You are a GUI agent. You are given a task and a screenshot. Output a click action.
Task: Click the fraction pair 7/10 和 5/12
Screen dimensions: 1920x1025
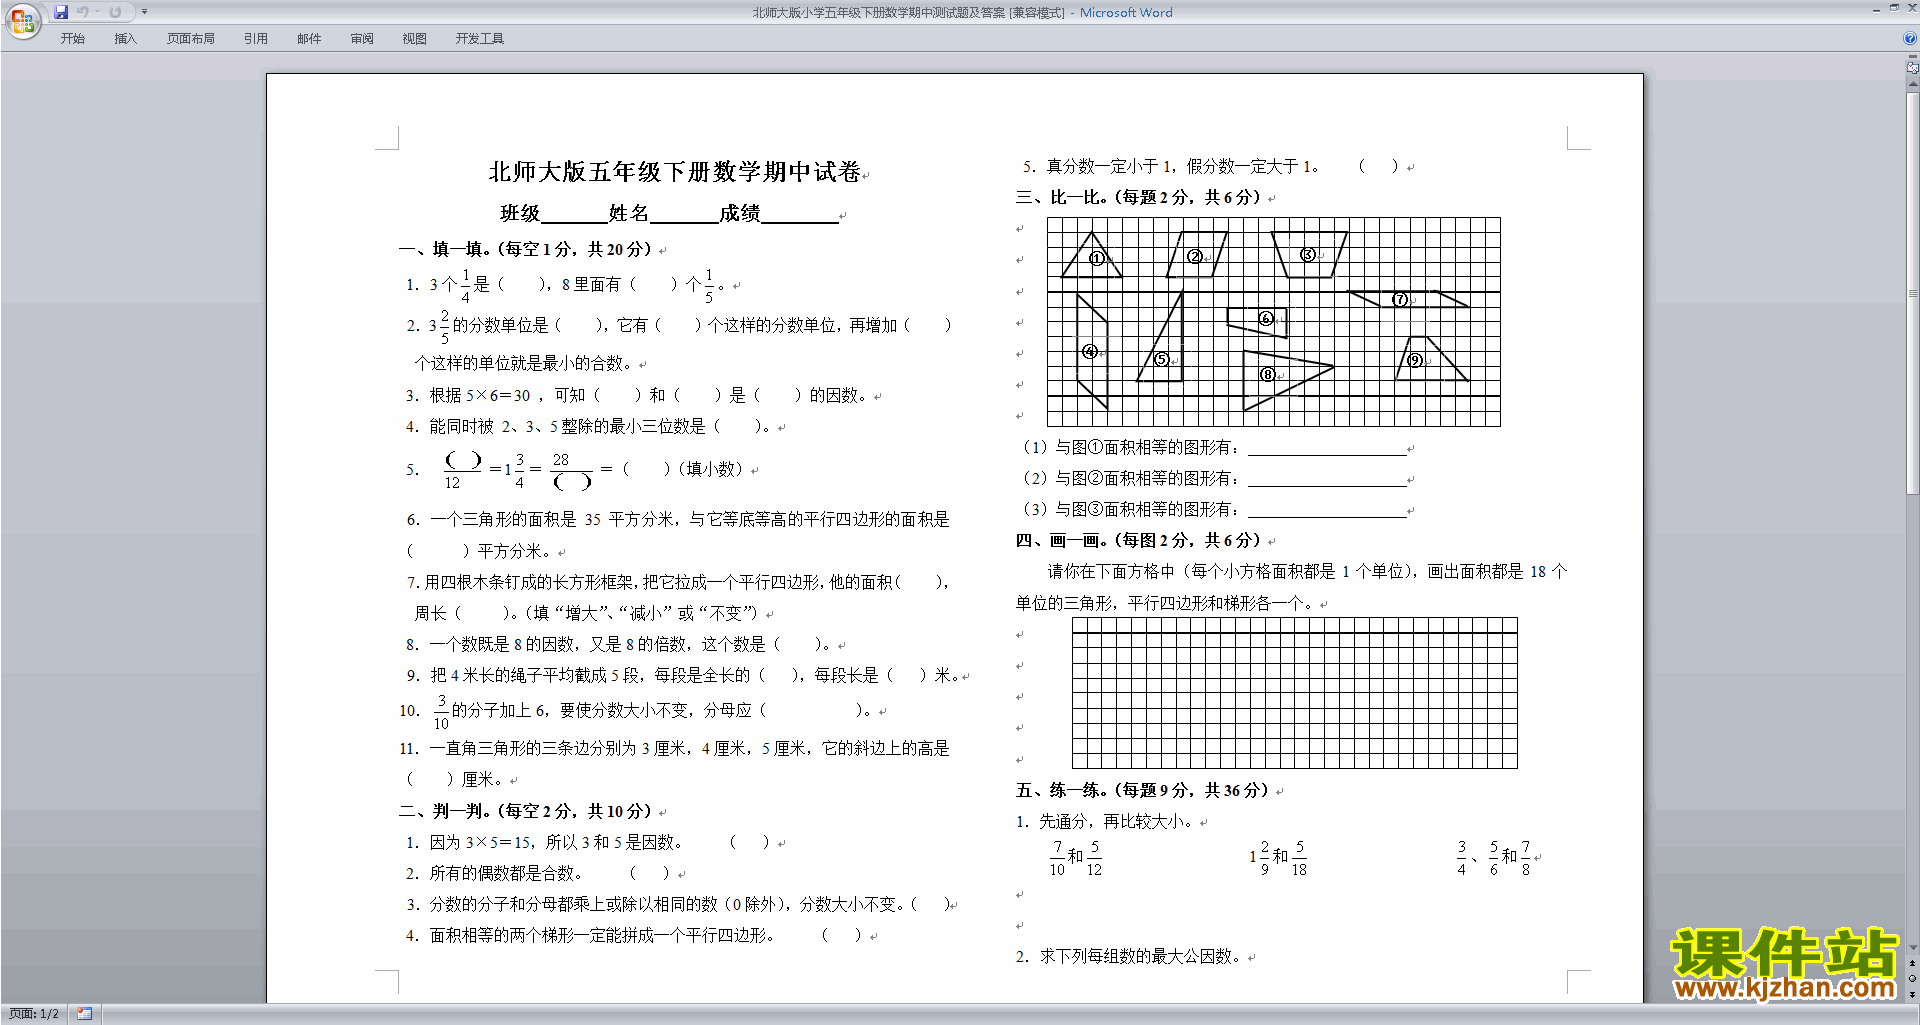1076,858
